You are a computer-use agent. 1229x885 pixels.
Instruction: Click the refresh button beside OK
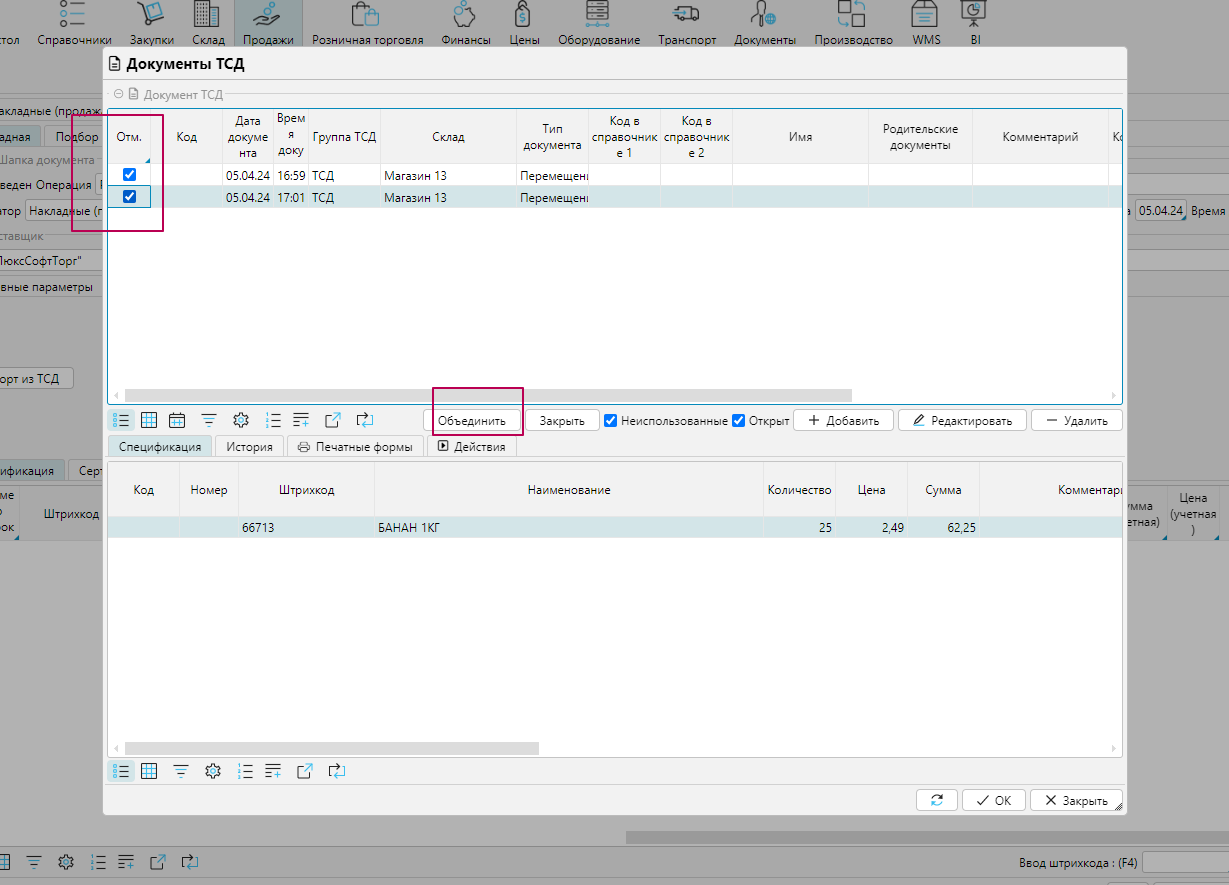pos(937,800)
